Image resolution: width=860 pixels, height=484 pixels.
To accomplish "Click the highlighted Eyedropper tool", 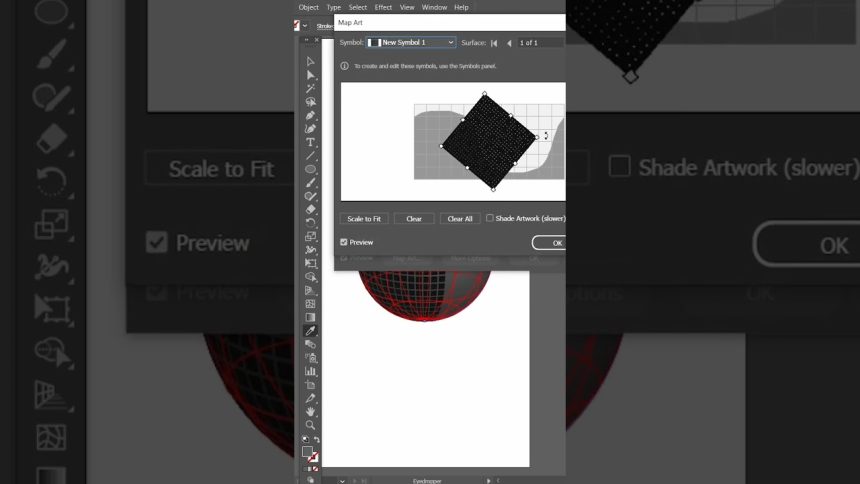I will tap(310, 330).
